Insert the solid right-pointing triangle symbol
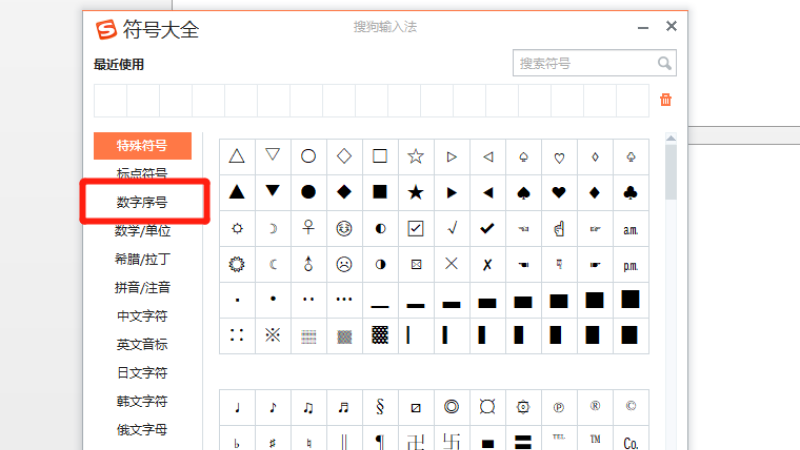Image resolution: width=800 pixels, height=450 pixels. [x=452, y=192]
